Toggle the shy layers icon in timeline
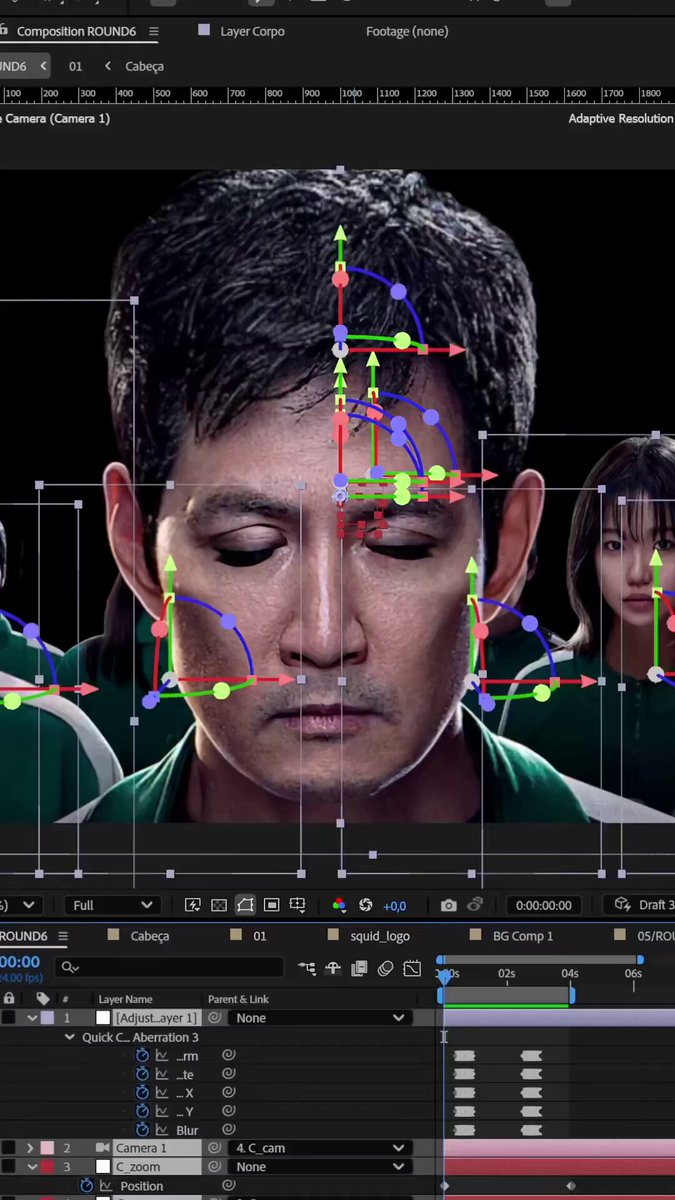675x1200 pixels. 333,968
